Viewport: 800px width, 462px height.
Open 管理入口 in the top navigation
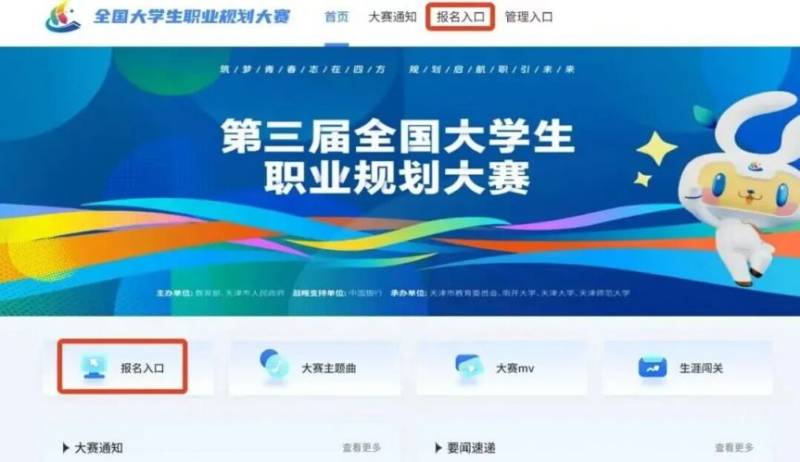point(529,17)
